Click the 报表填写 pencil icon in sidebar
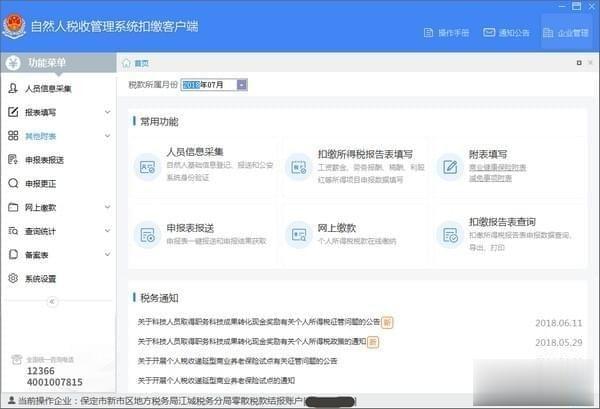The width and height of the screenshot is (600, 409). click(13, 112)
